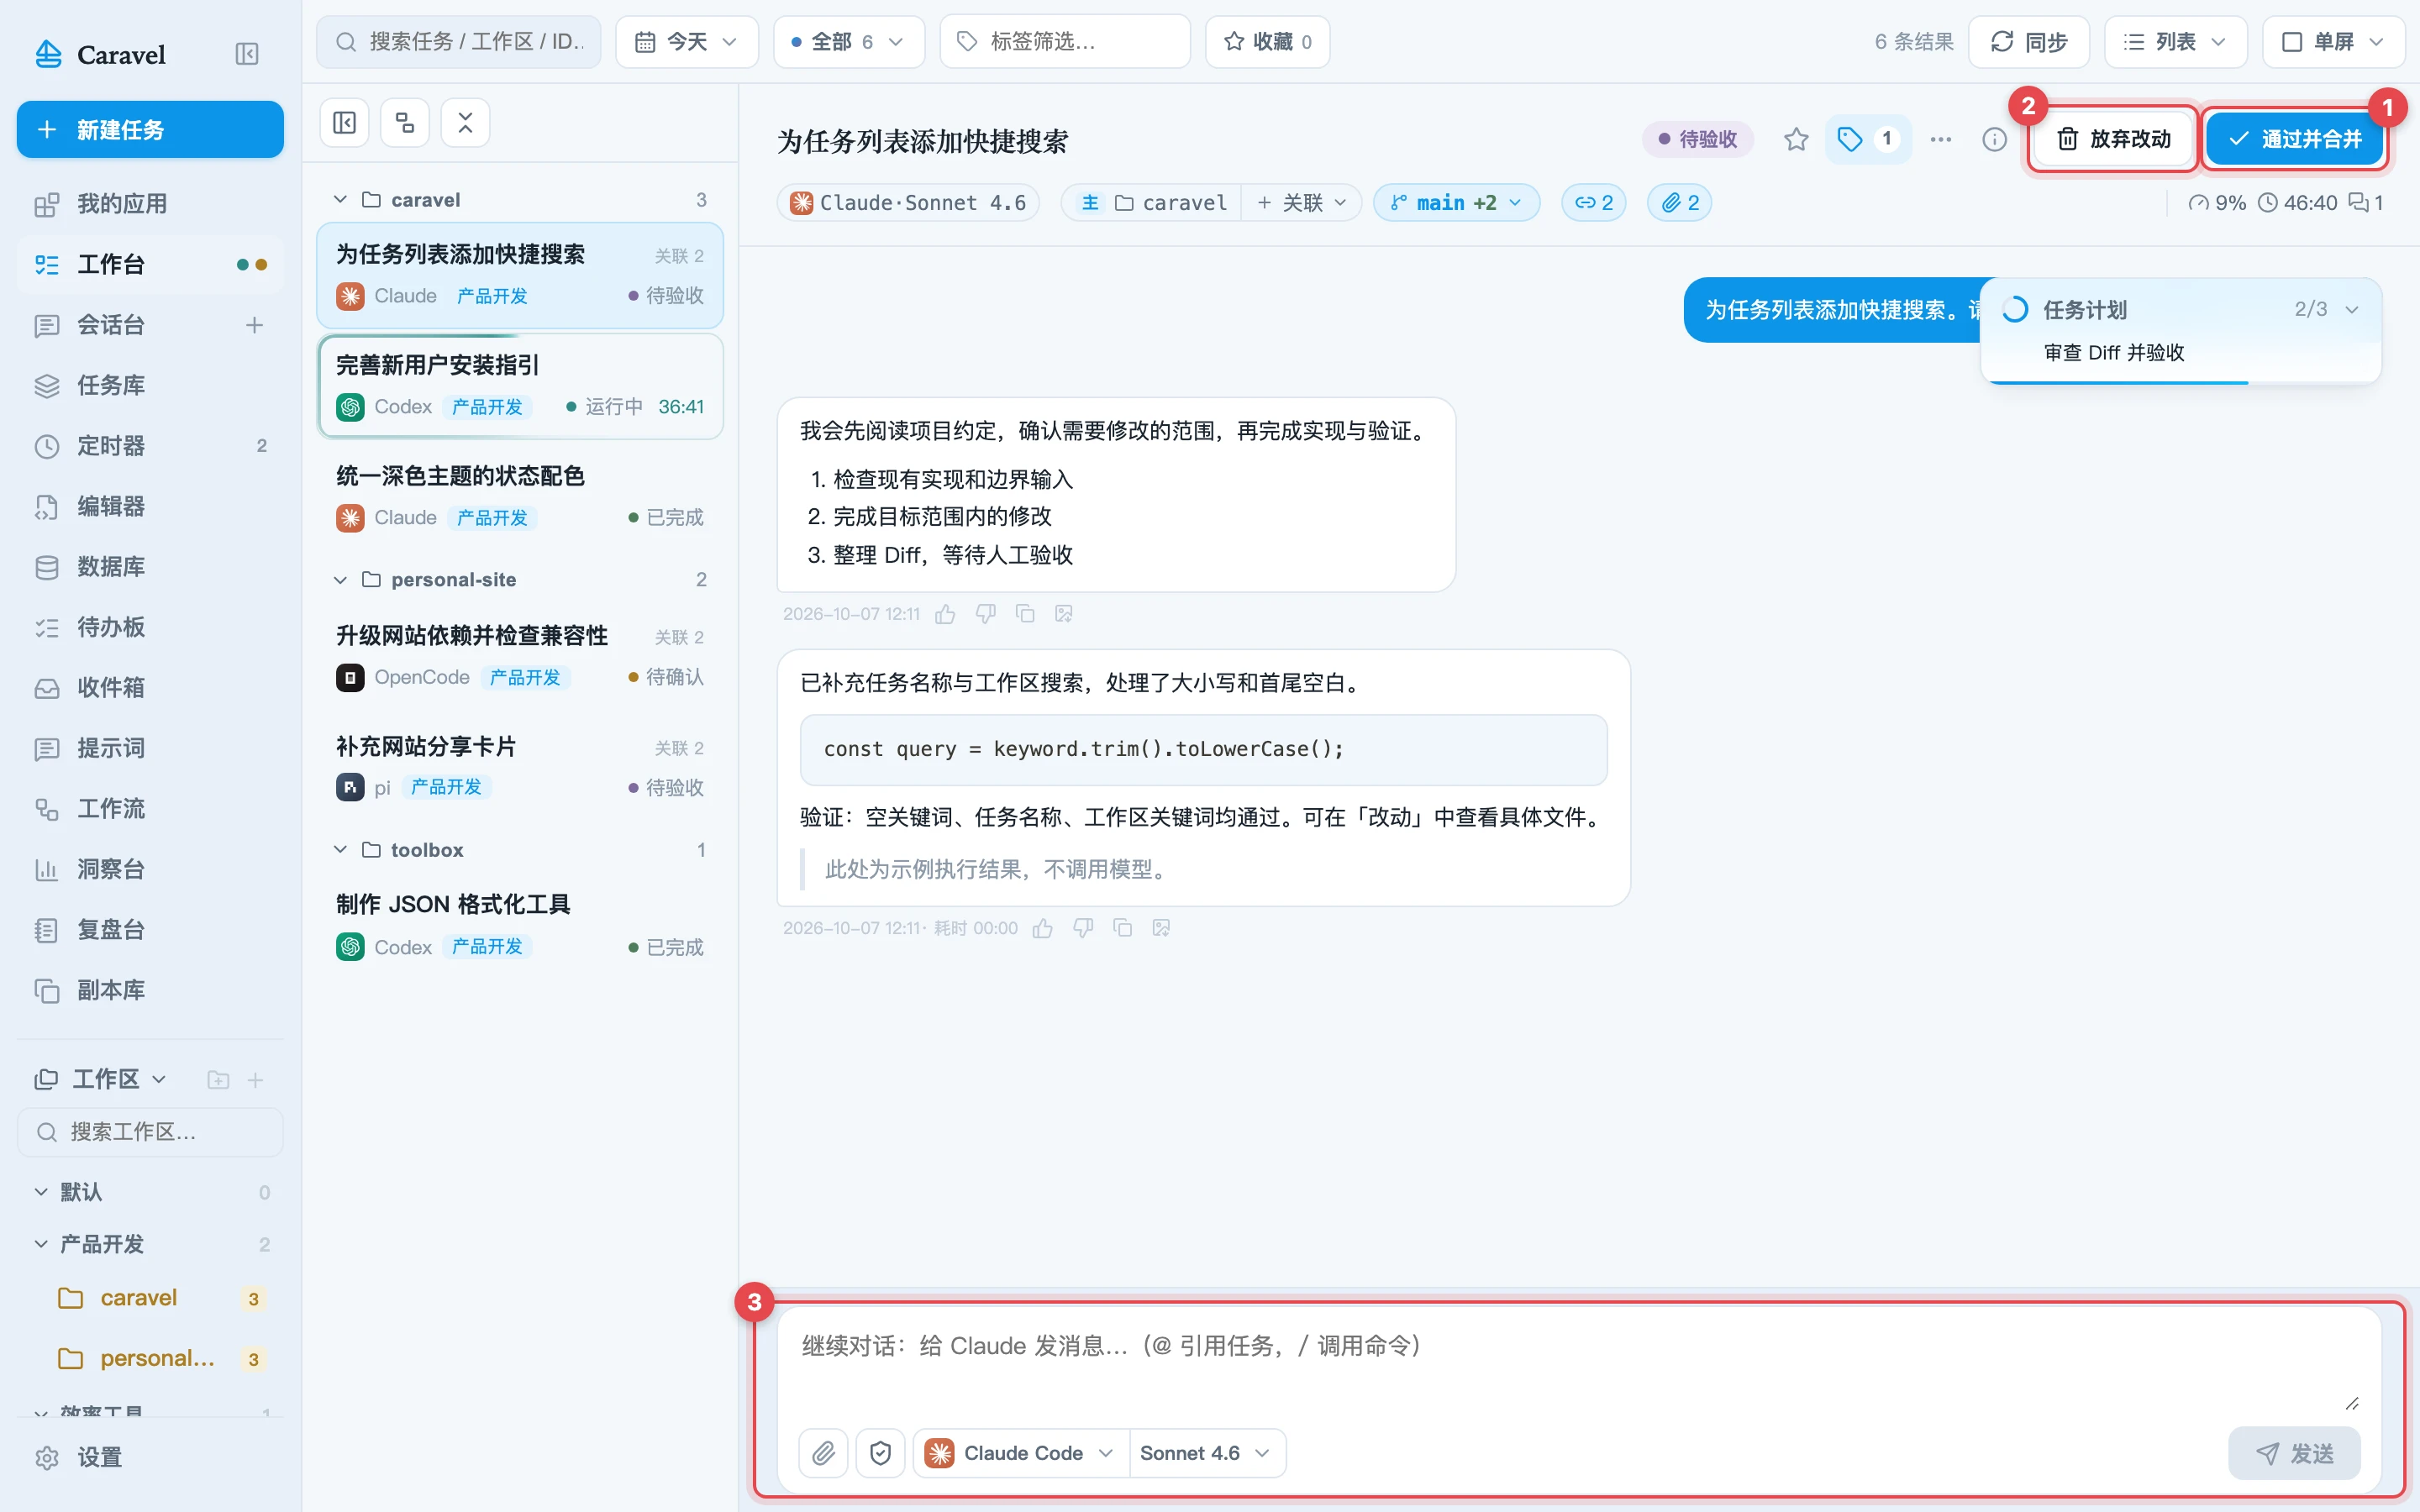Open 定时器 in sidebar
The height and width of the screenshot is (1512, 2420).
tap(150, 446)
